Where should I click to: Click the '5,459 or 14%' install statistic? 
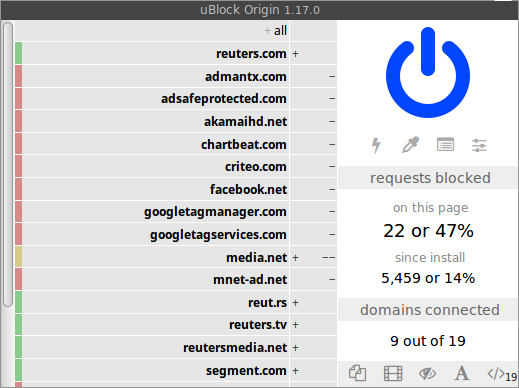[428, 278]
